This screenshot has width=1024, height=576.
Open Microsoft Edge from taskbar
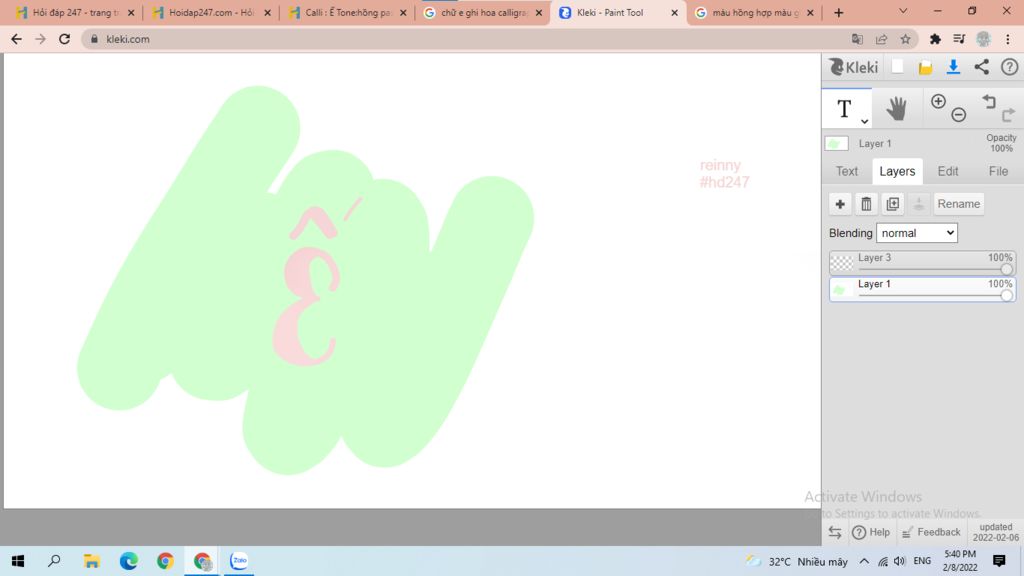[129, 561]
